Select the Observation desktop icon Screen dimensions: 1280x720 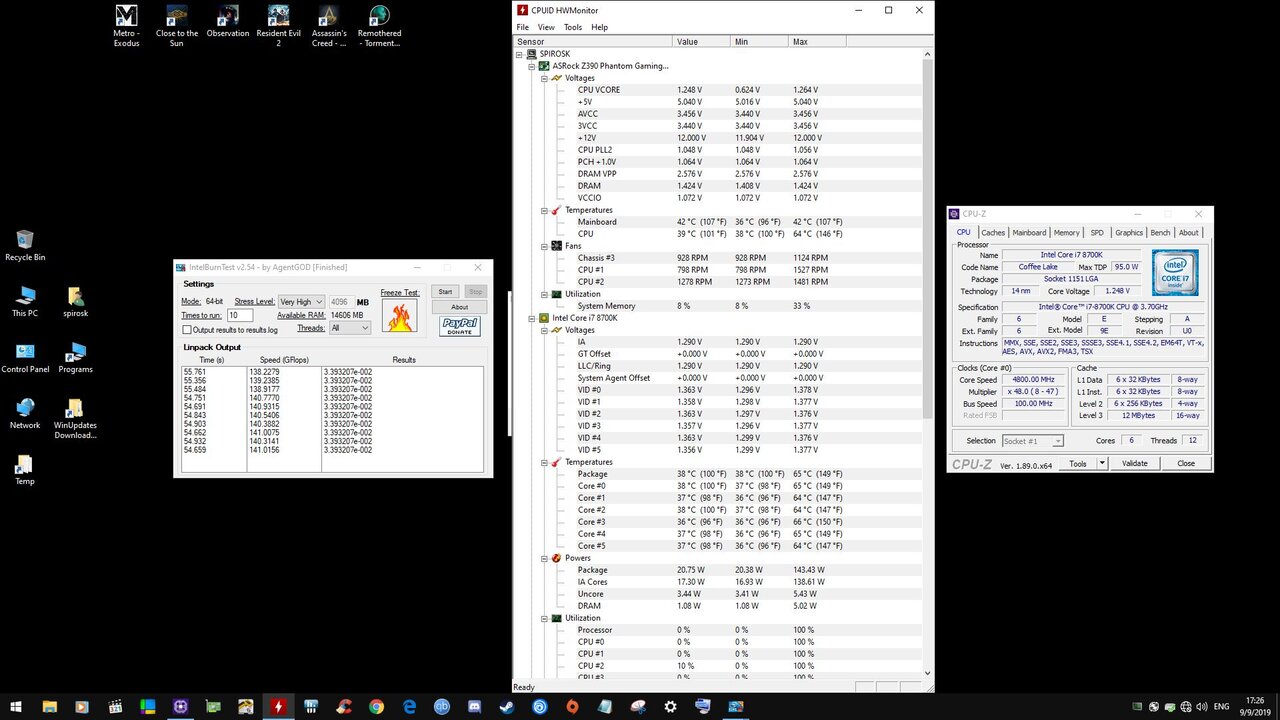point(228,22)
